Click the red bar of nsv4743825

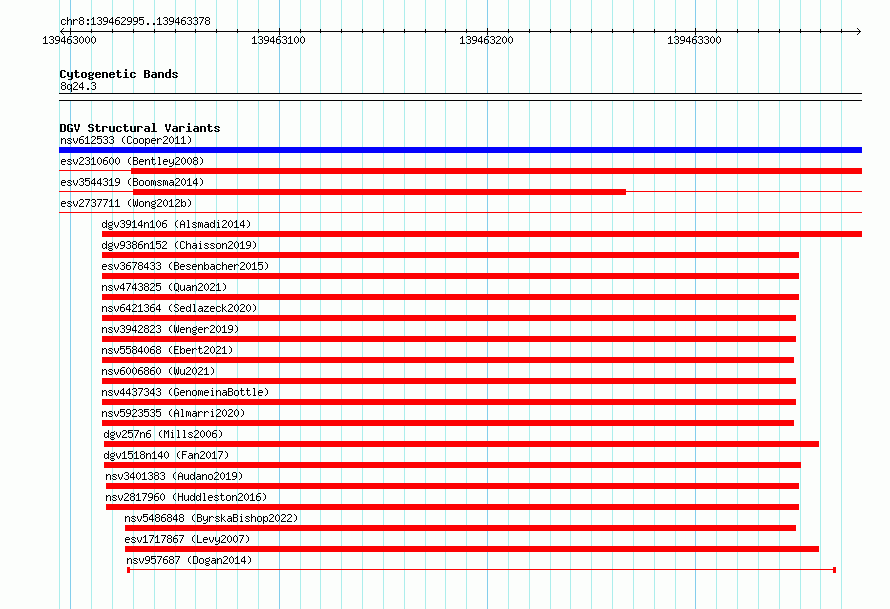[x=450, y=297]
